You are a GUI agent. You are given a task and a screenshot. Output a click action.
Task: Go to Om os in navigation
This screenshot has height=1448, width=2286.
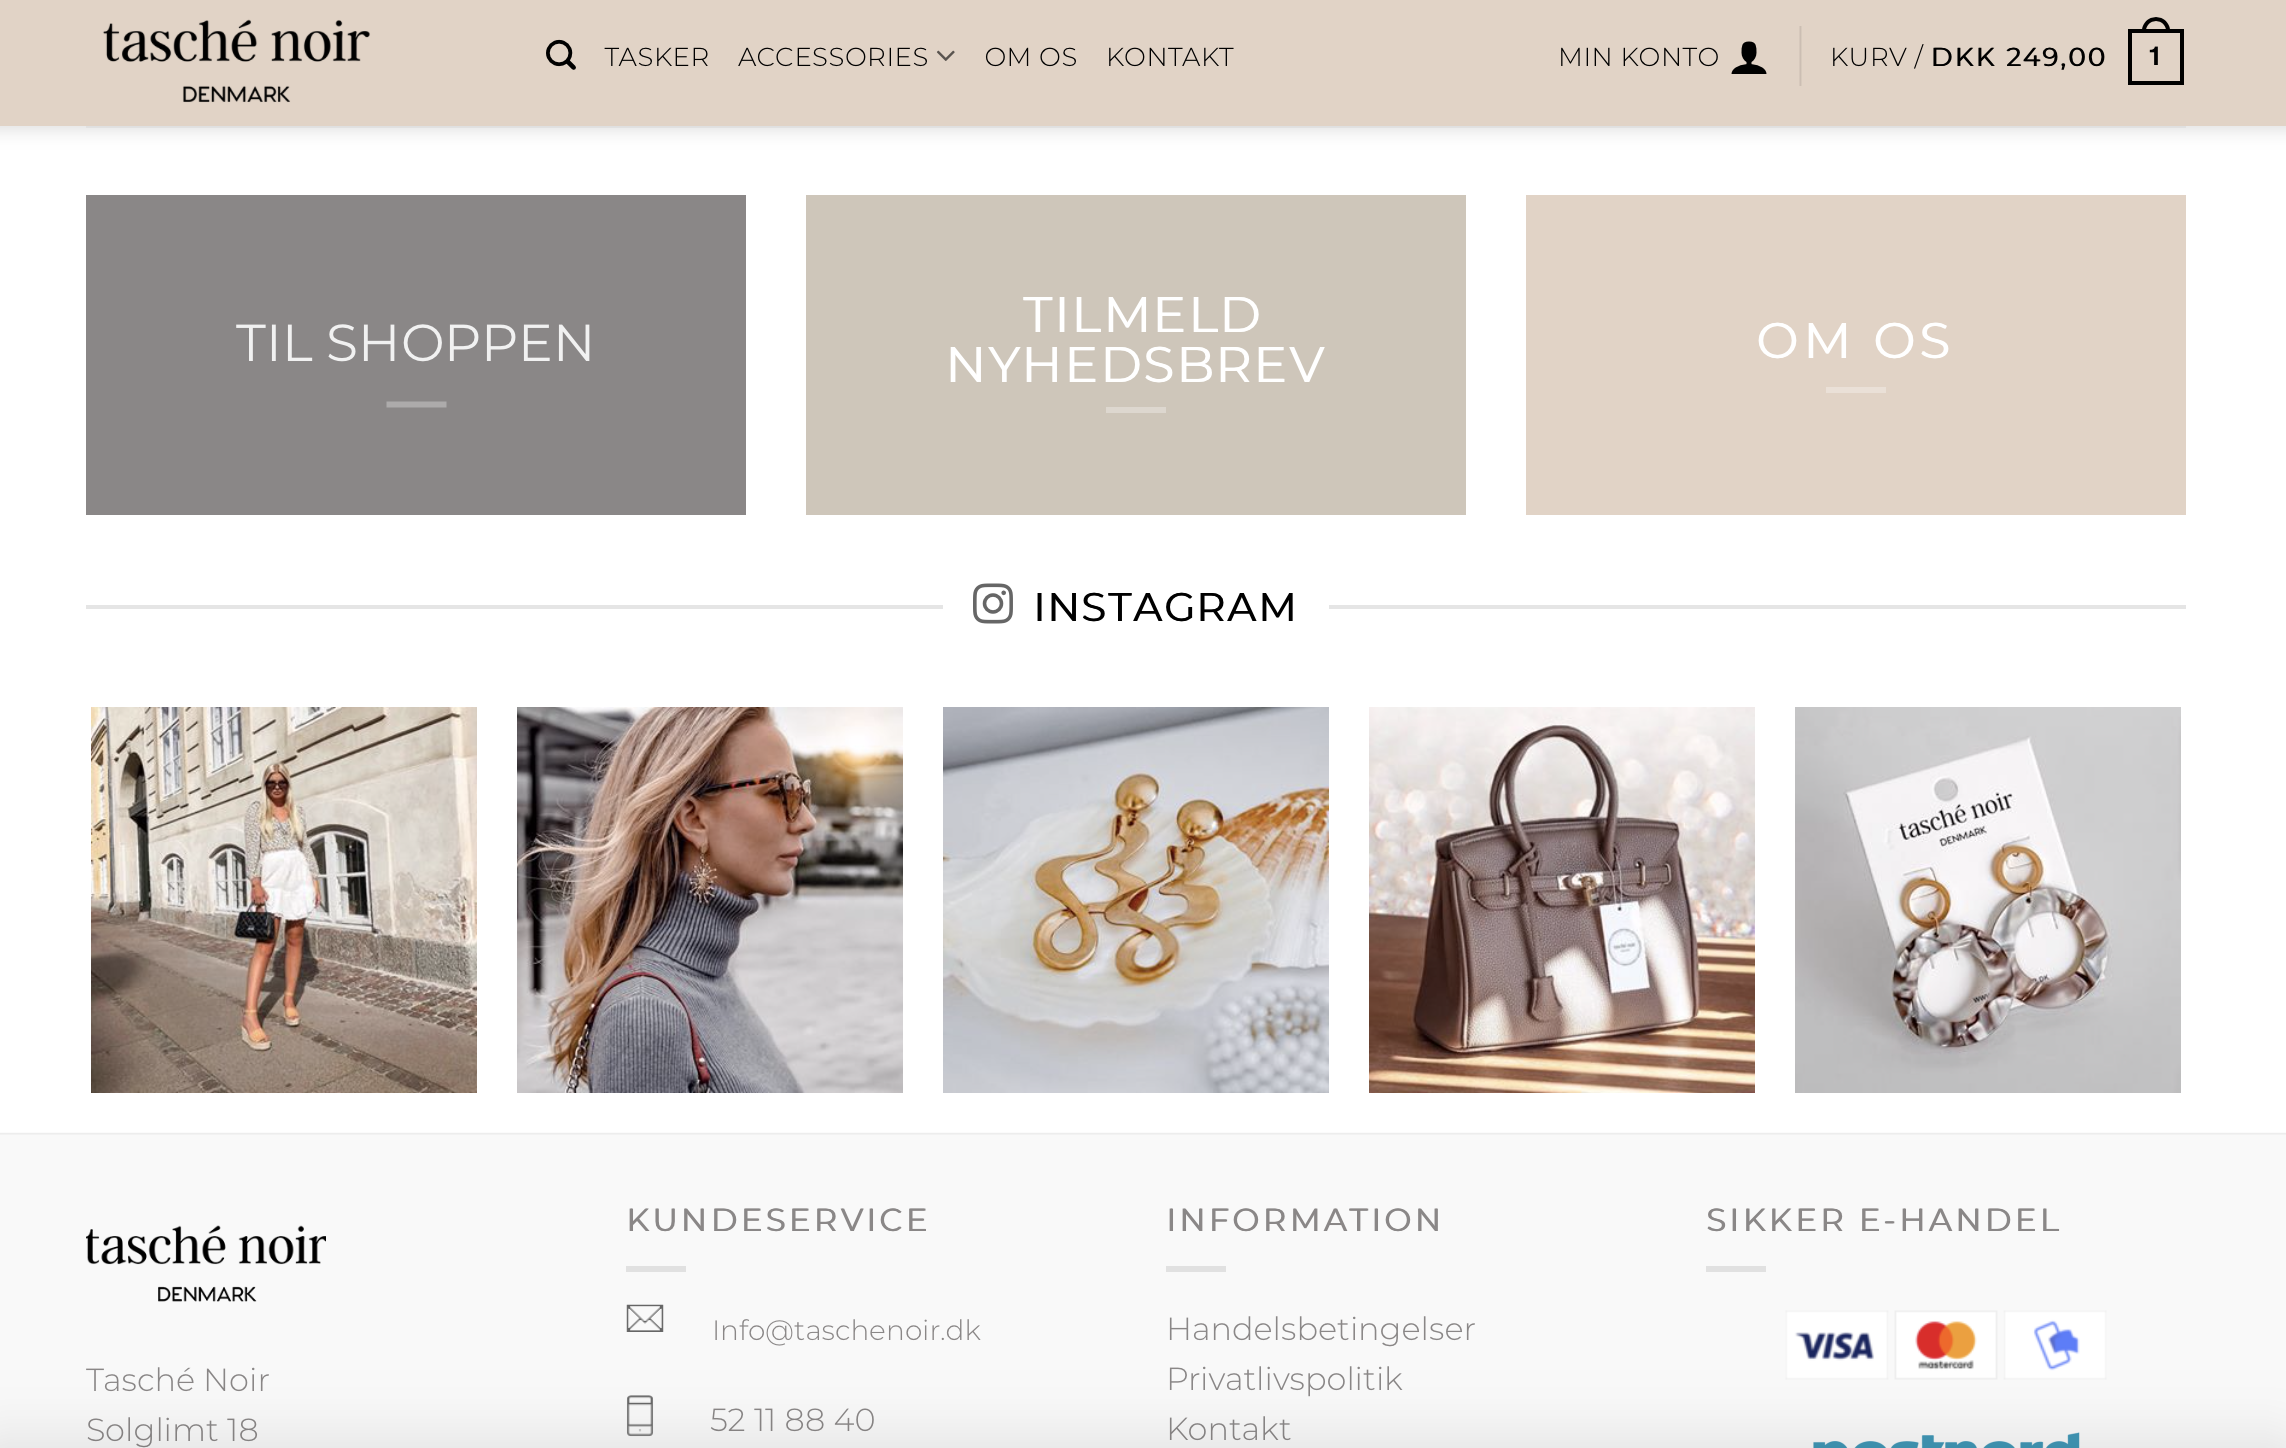pyautogui.click(x=1030, y=57)
